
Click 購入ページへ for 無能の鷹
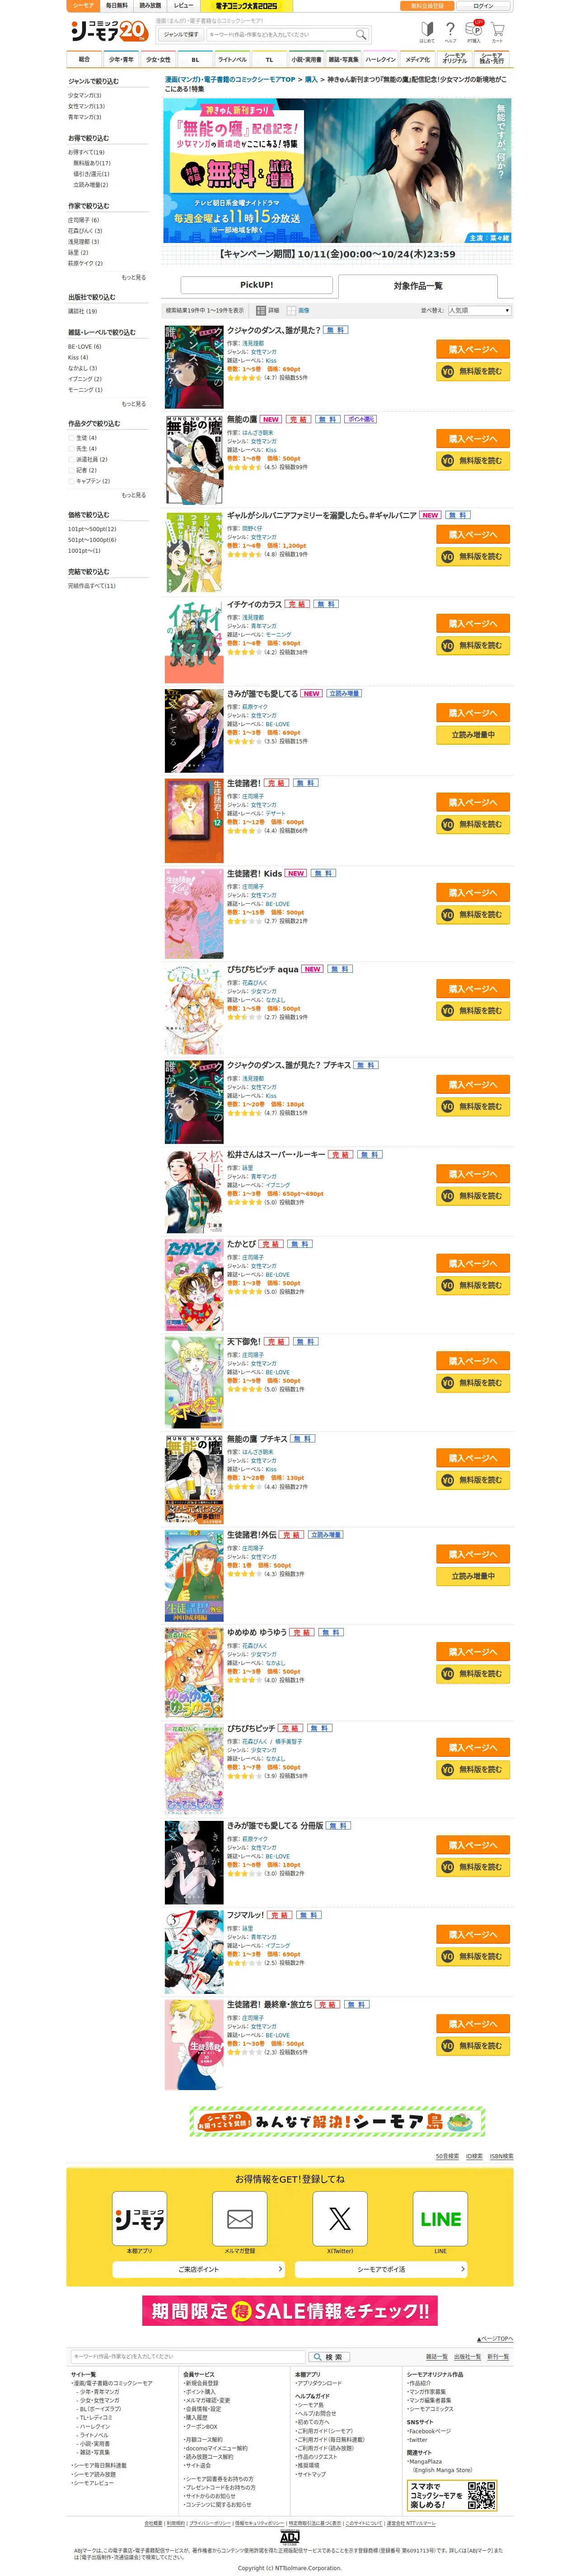click(473, 439)
